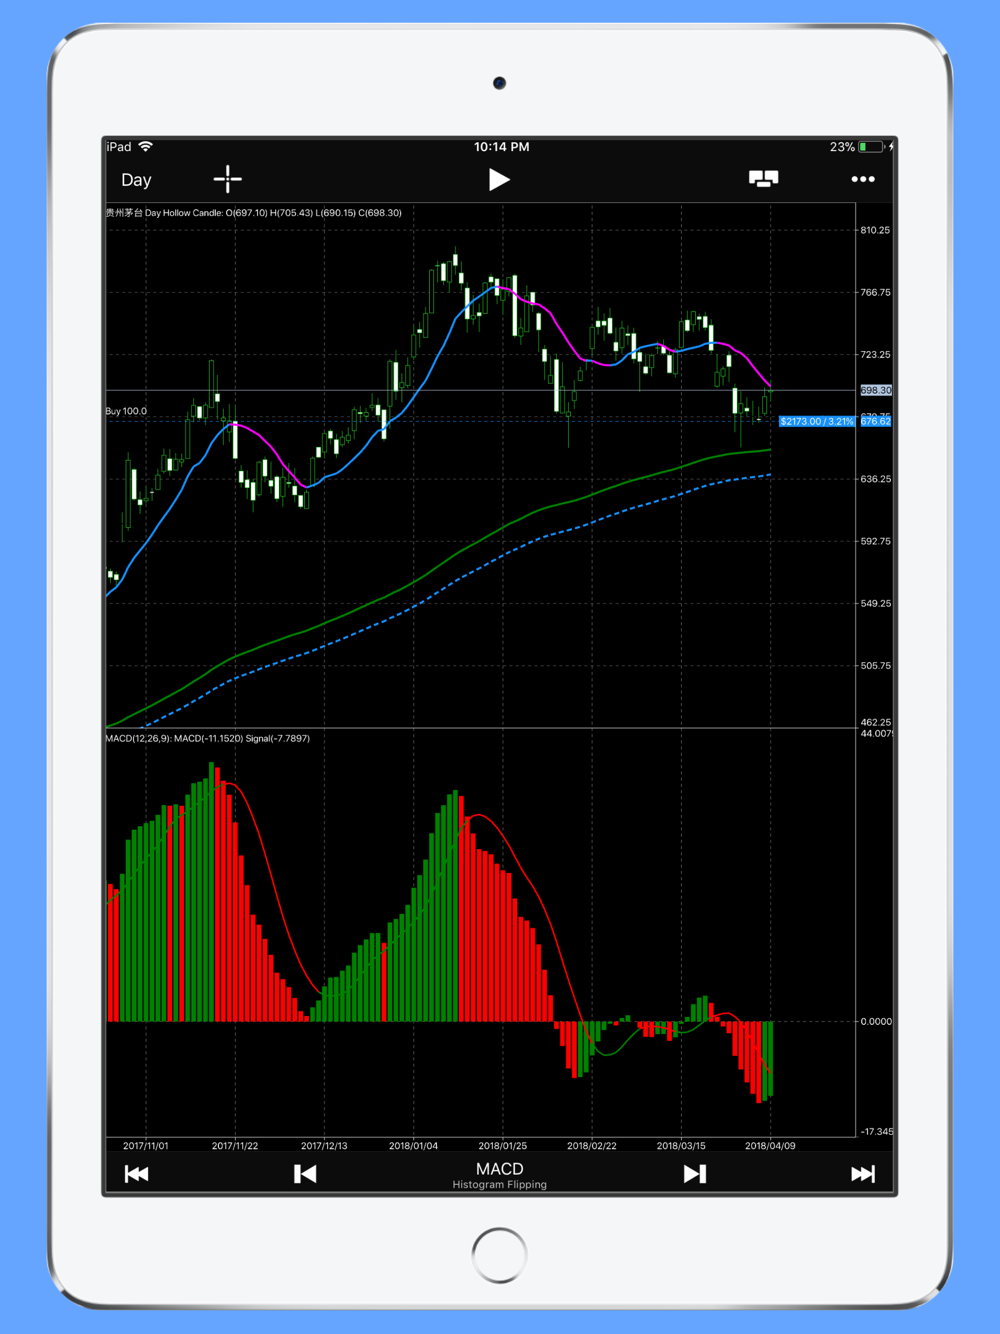The width and height of the screenshot is (1000, 1334).
Task: Tap the MACD Histogram Flipping indicator label
Action: tap(499, 1175)
